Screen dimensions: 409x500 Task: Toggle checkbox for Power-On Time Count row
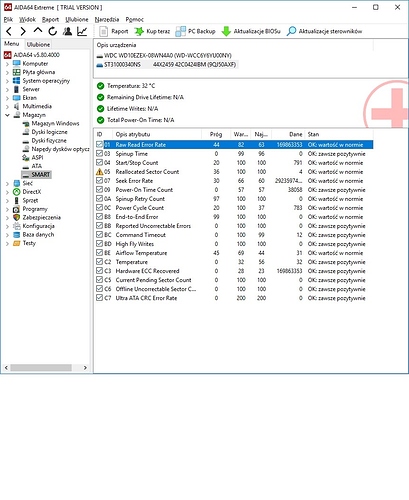point(99,189)
